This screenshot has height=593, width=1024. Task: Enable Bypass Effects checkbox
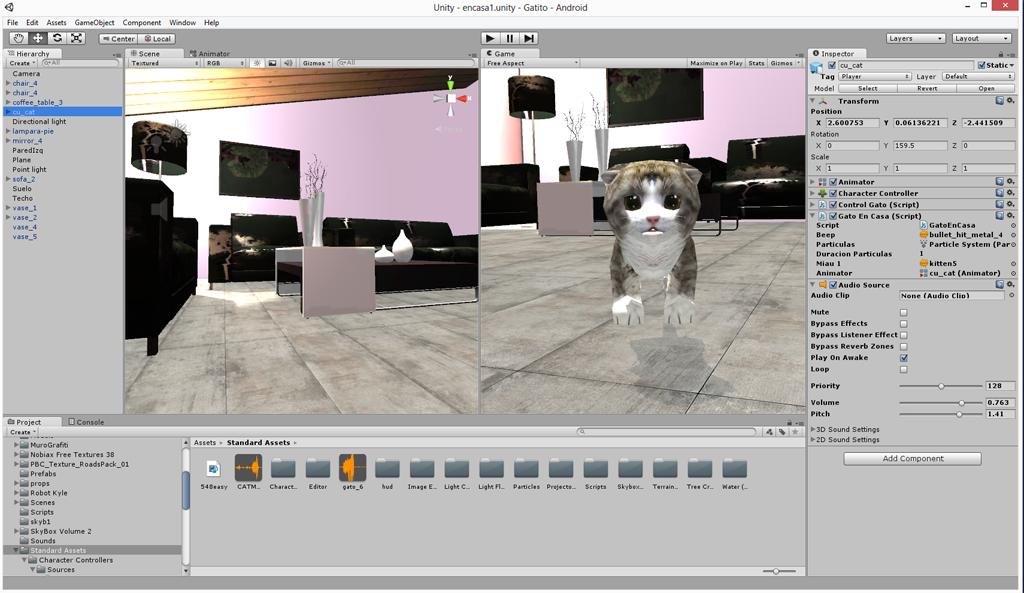click(904, 324)
